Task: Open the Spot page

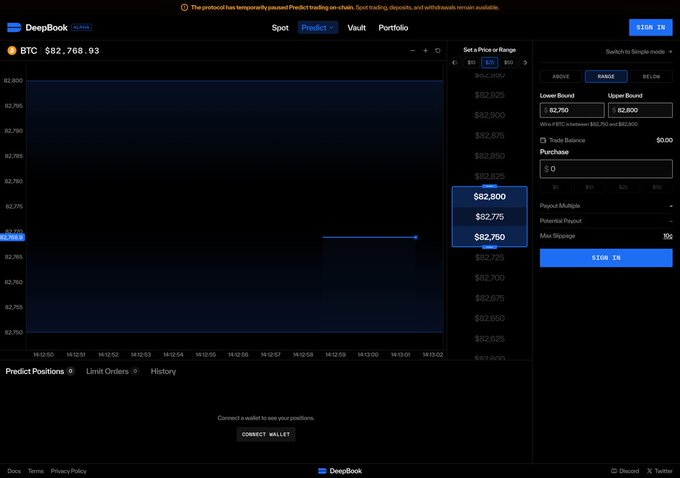Action: click(280, 28)
